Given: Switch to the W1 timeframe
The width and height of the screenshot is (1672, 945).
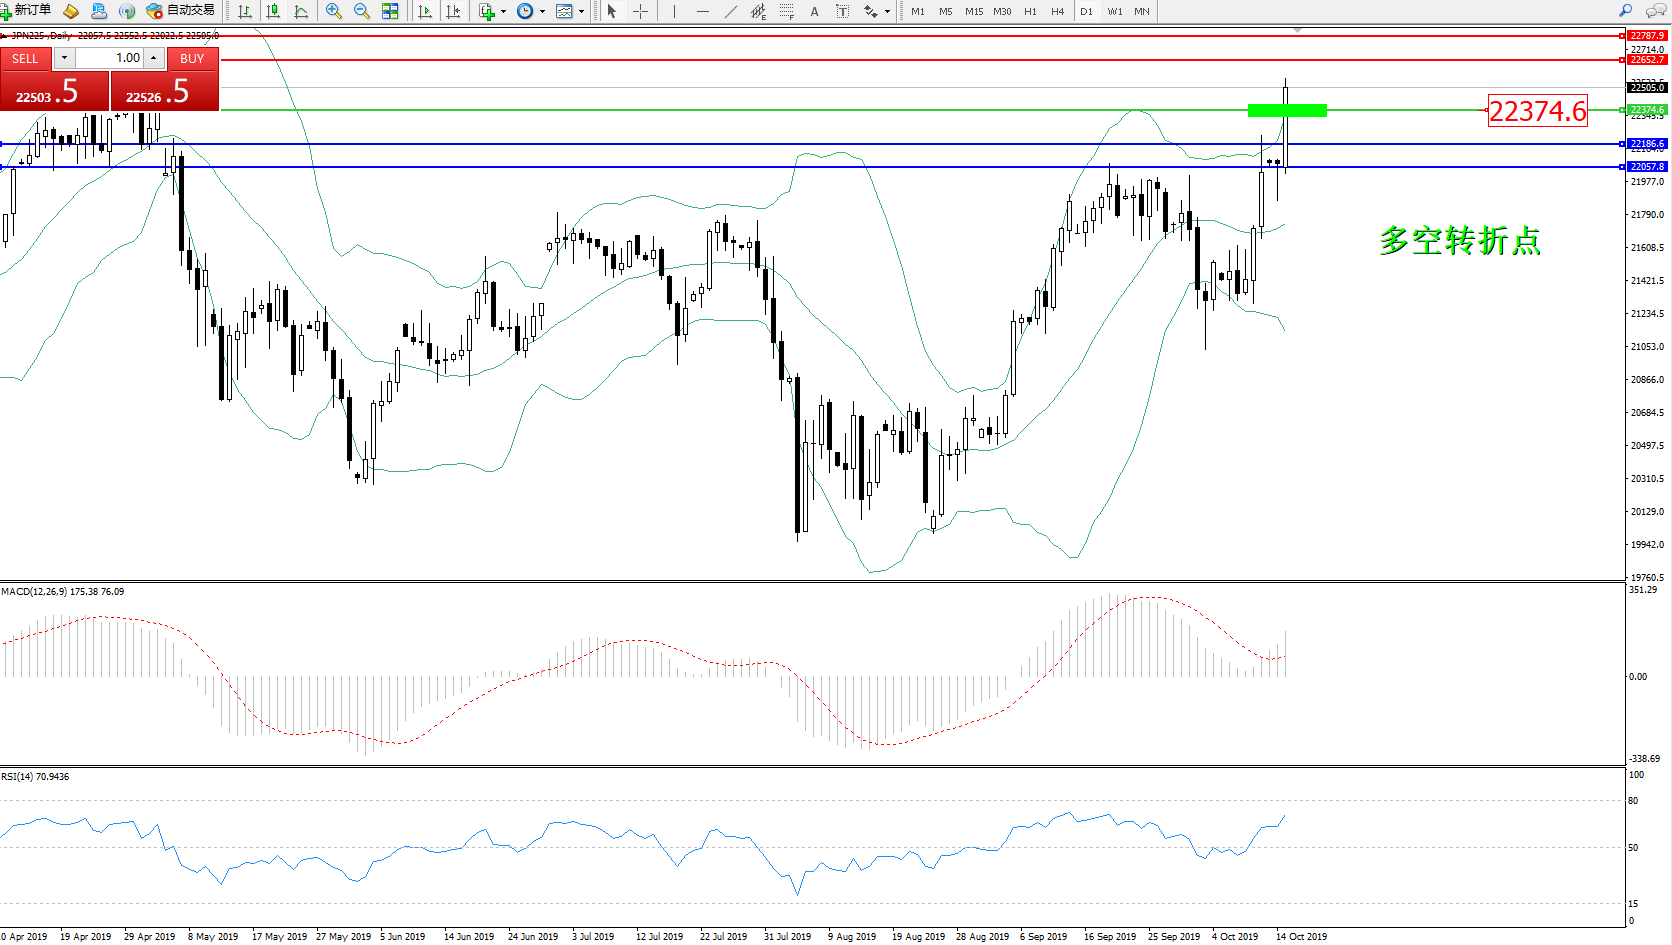Looking at the screenshot, I should [x=1115, y=11].
